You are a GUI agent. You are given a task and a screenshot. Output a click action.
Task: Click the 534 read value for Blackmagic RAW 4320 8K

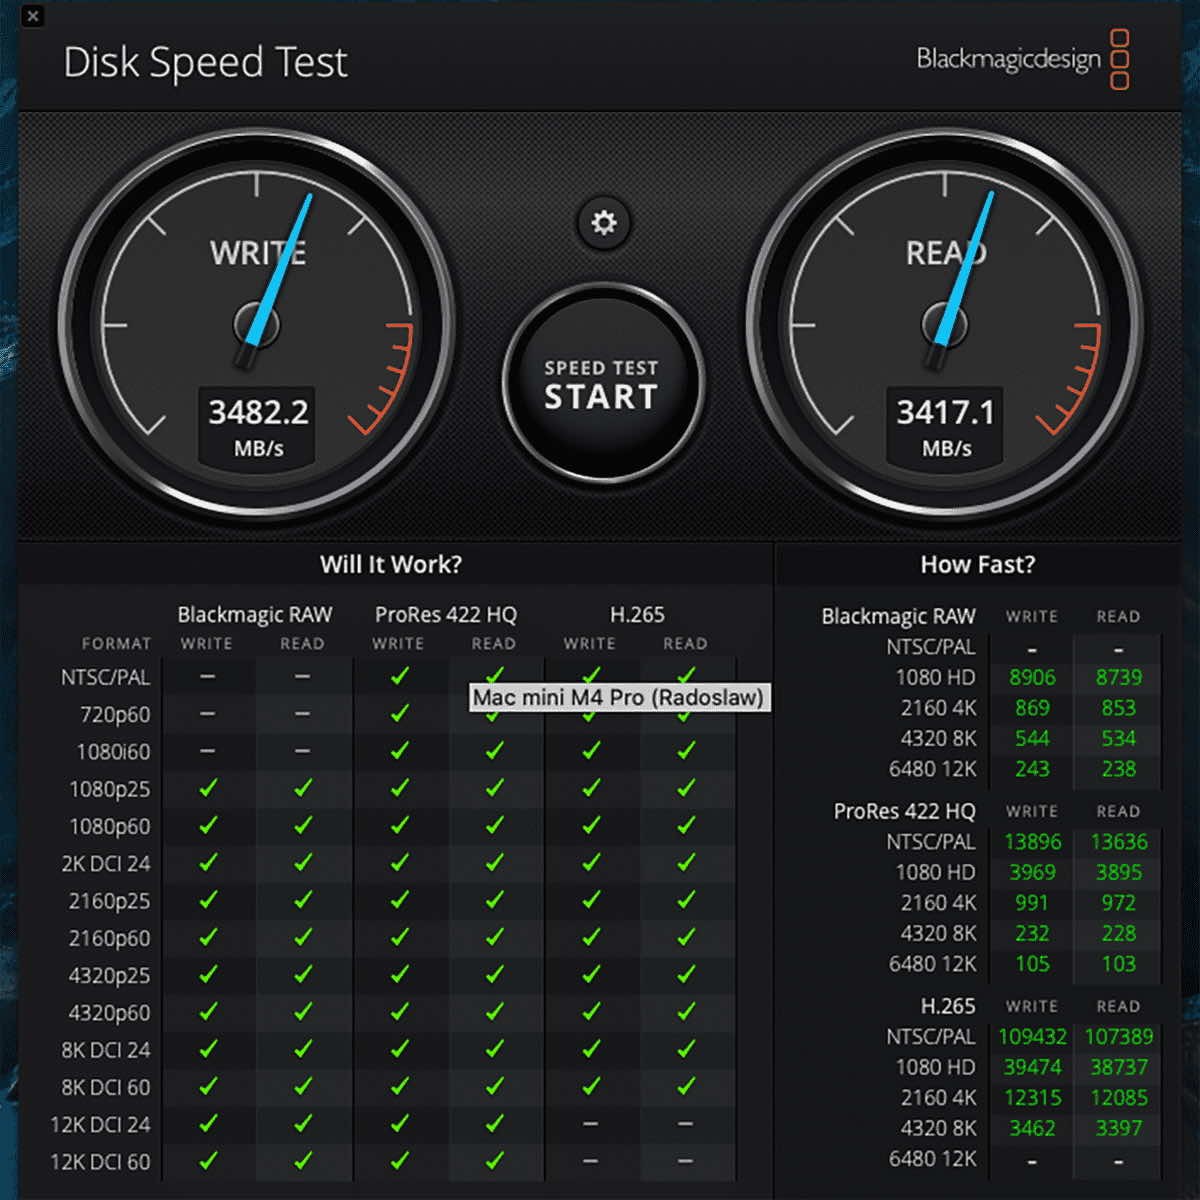[x=1118, y=739]
